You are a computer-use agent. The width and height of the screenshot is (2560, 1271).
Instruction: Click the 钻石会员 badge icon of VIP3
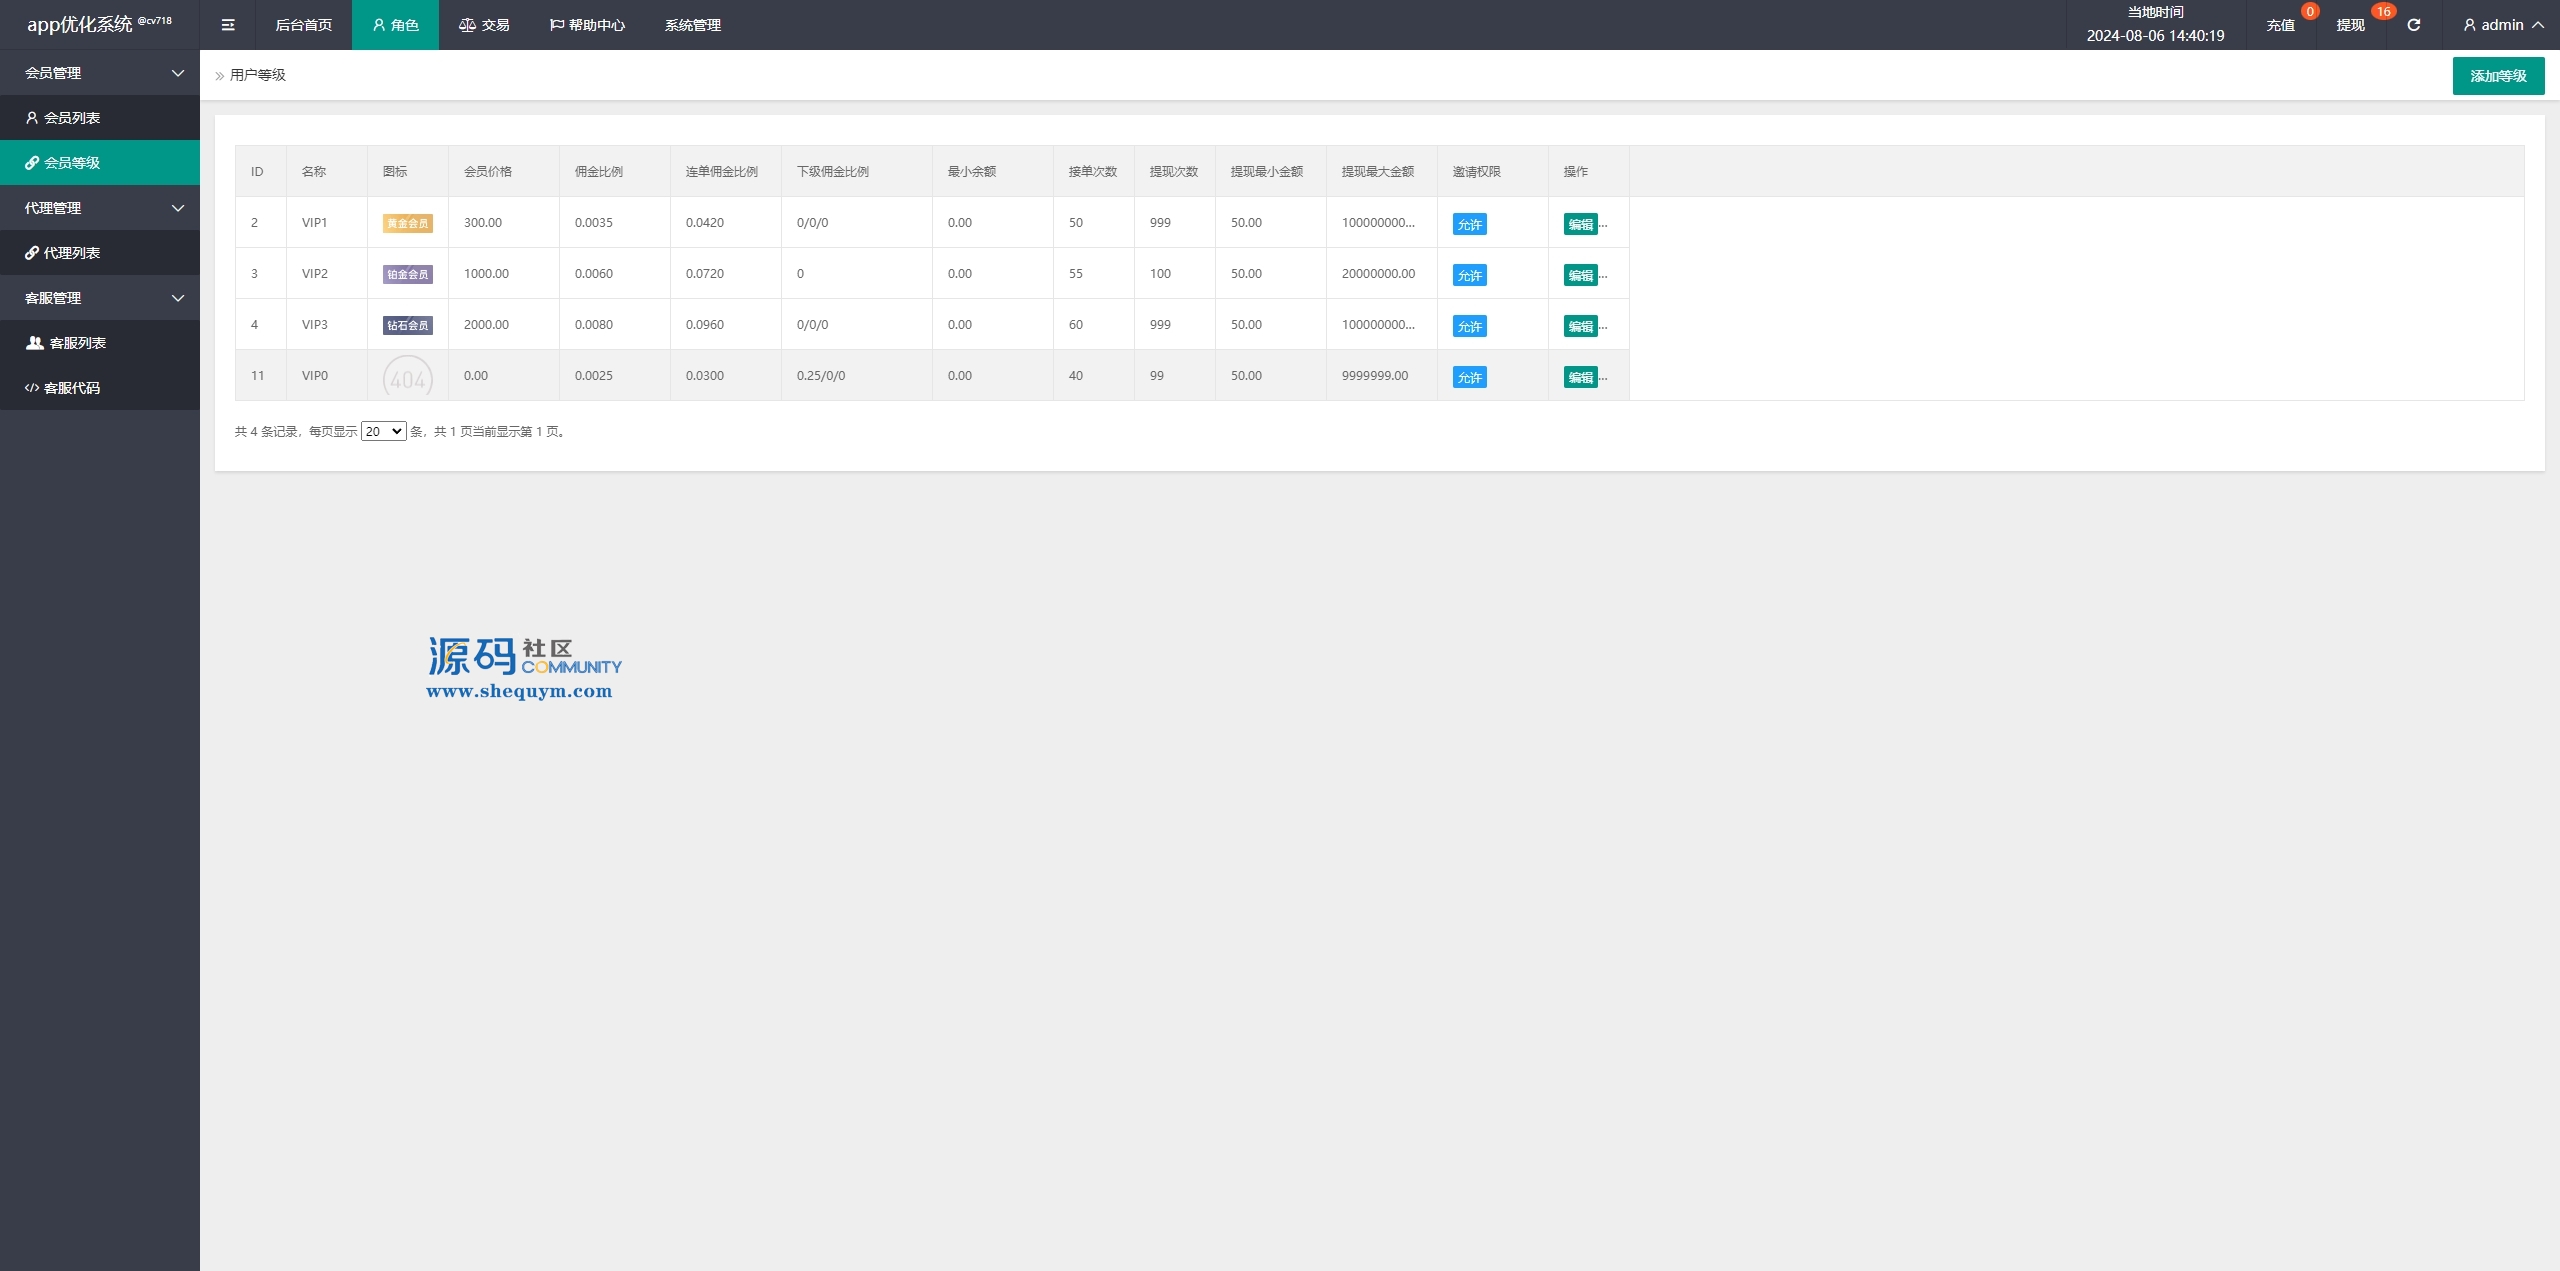[x=407, y=326]
